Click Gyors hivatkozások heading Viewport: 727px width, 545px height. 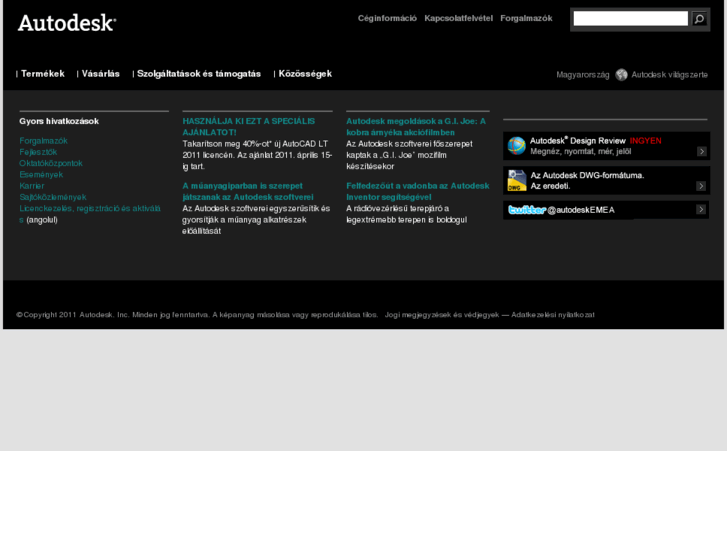tap(59, 122)
